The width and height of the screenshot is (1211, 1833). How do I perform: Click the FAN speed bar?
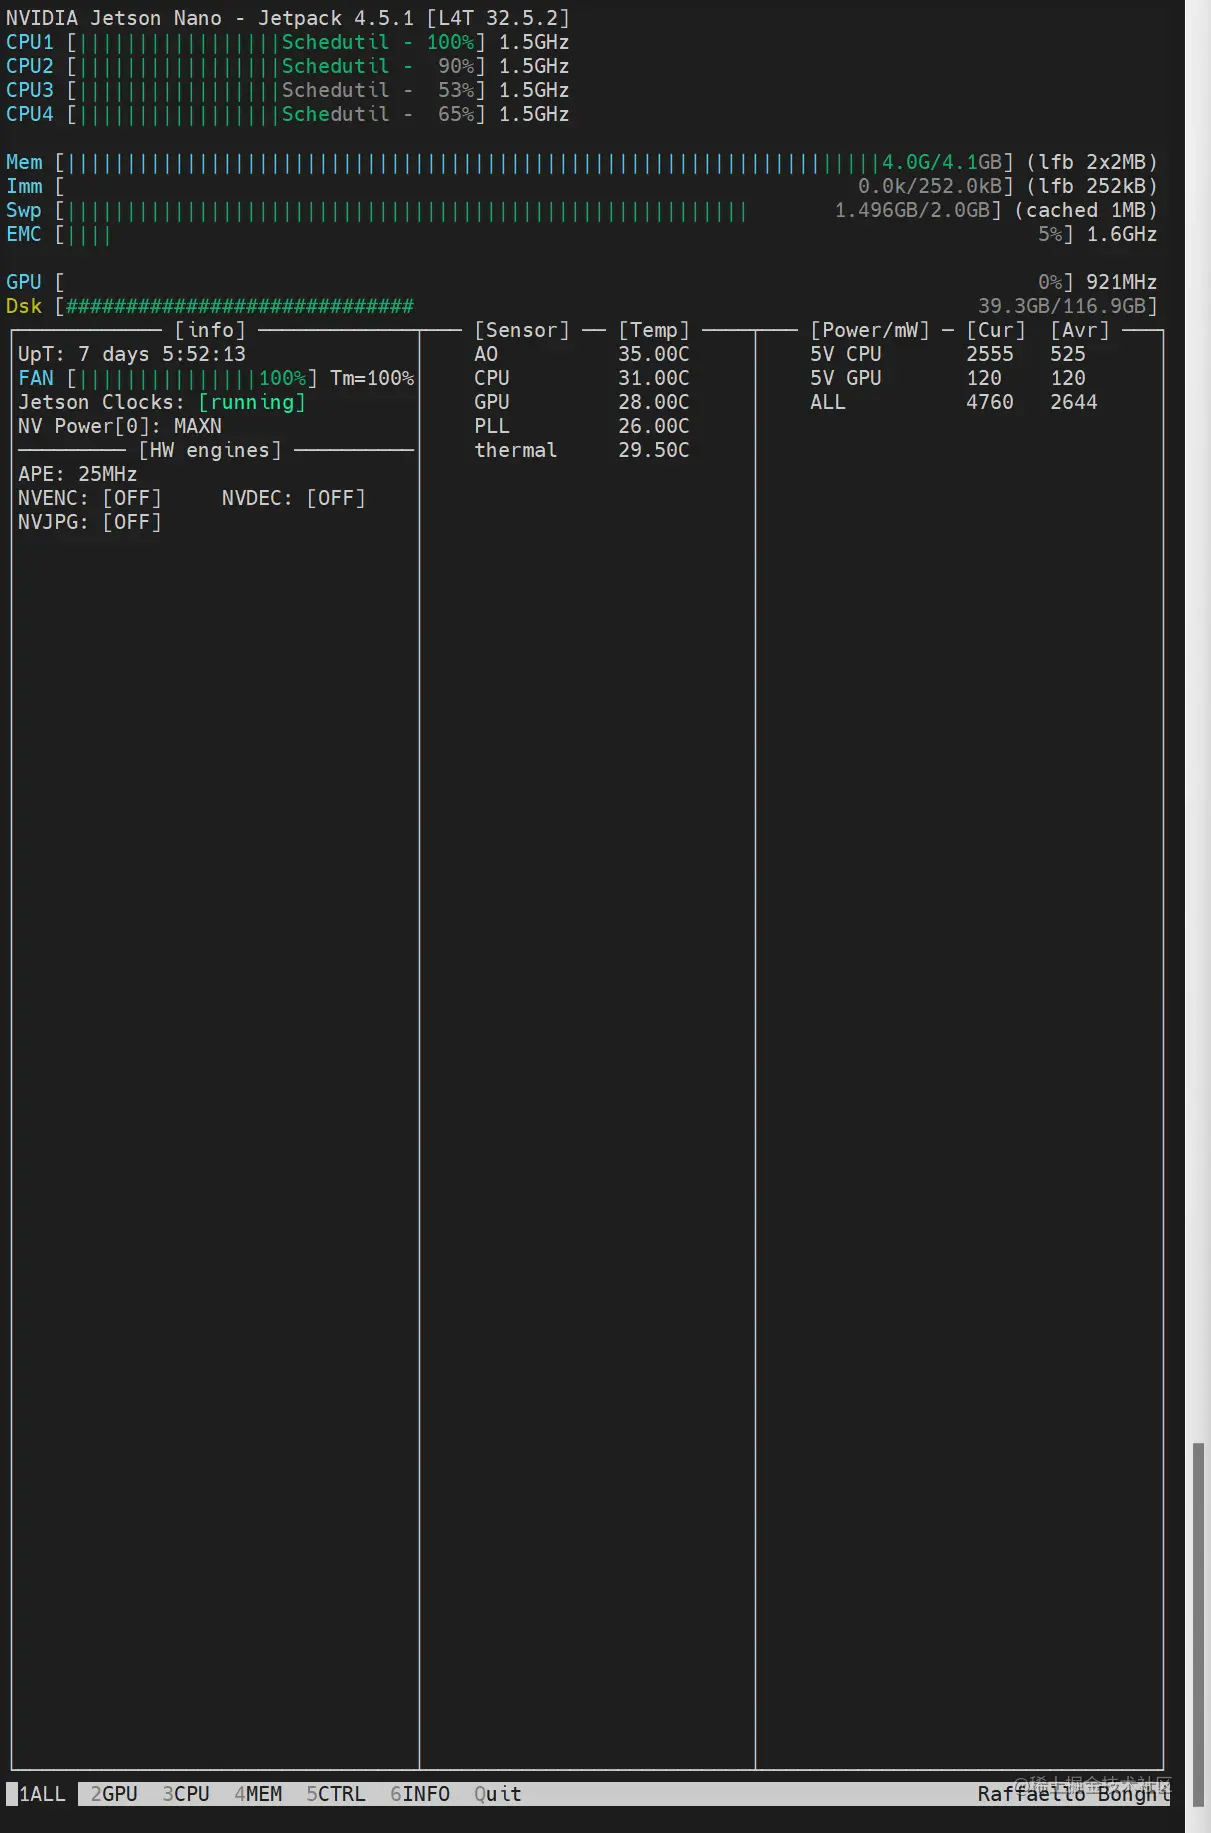(192, 378)
